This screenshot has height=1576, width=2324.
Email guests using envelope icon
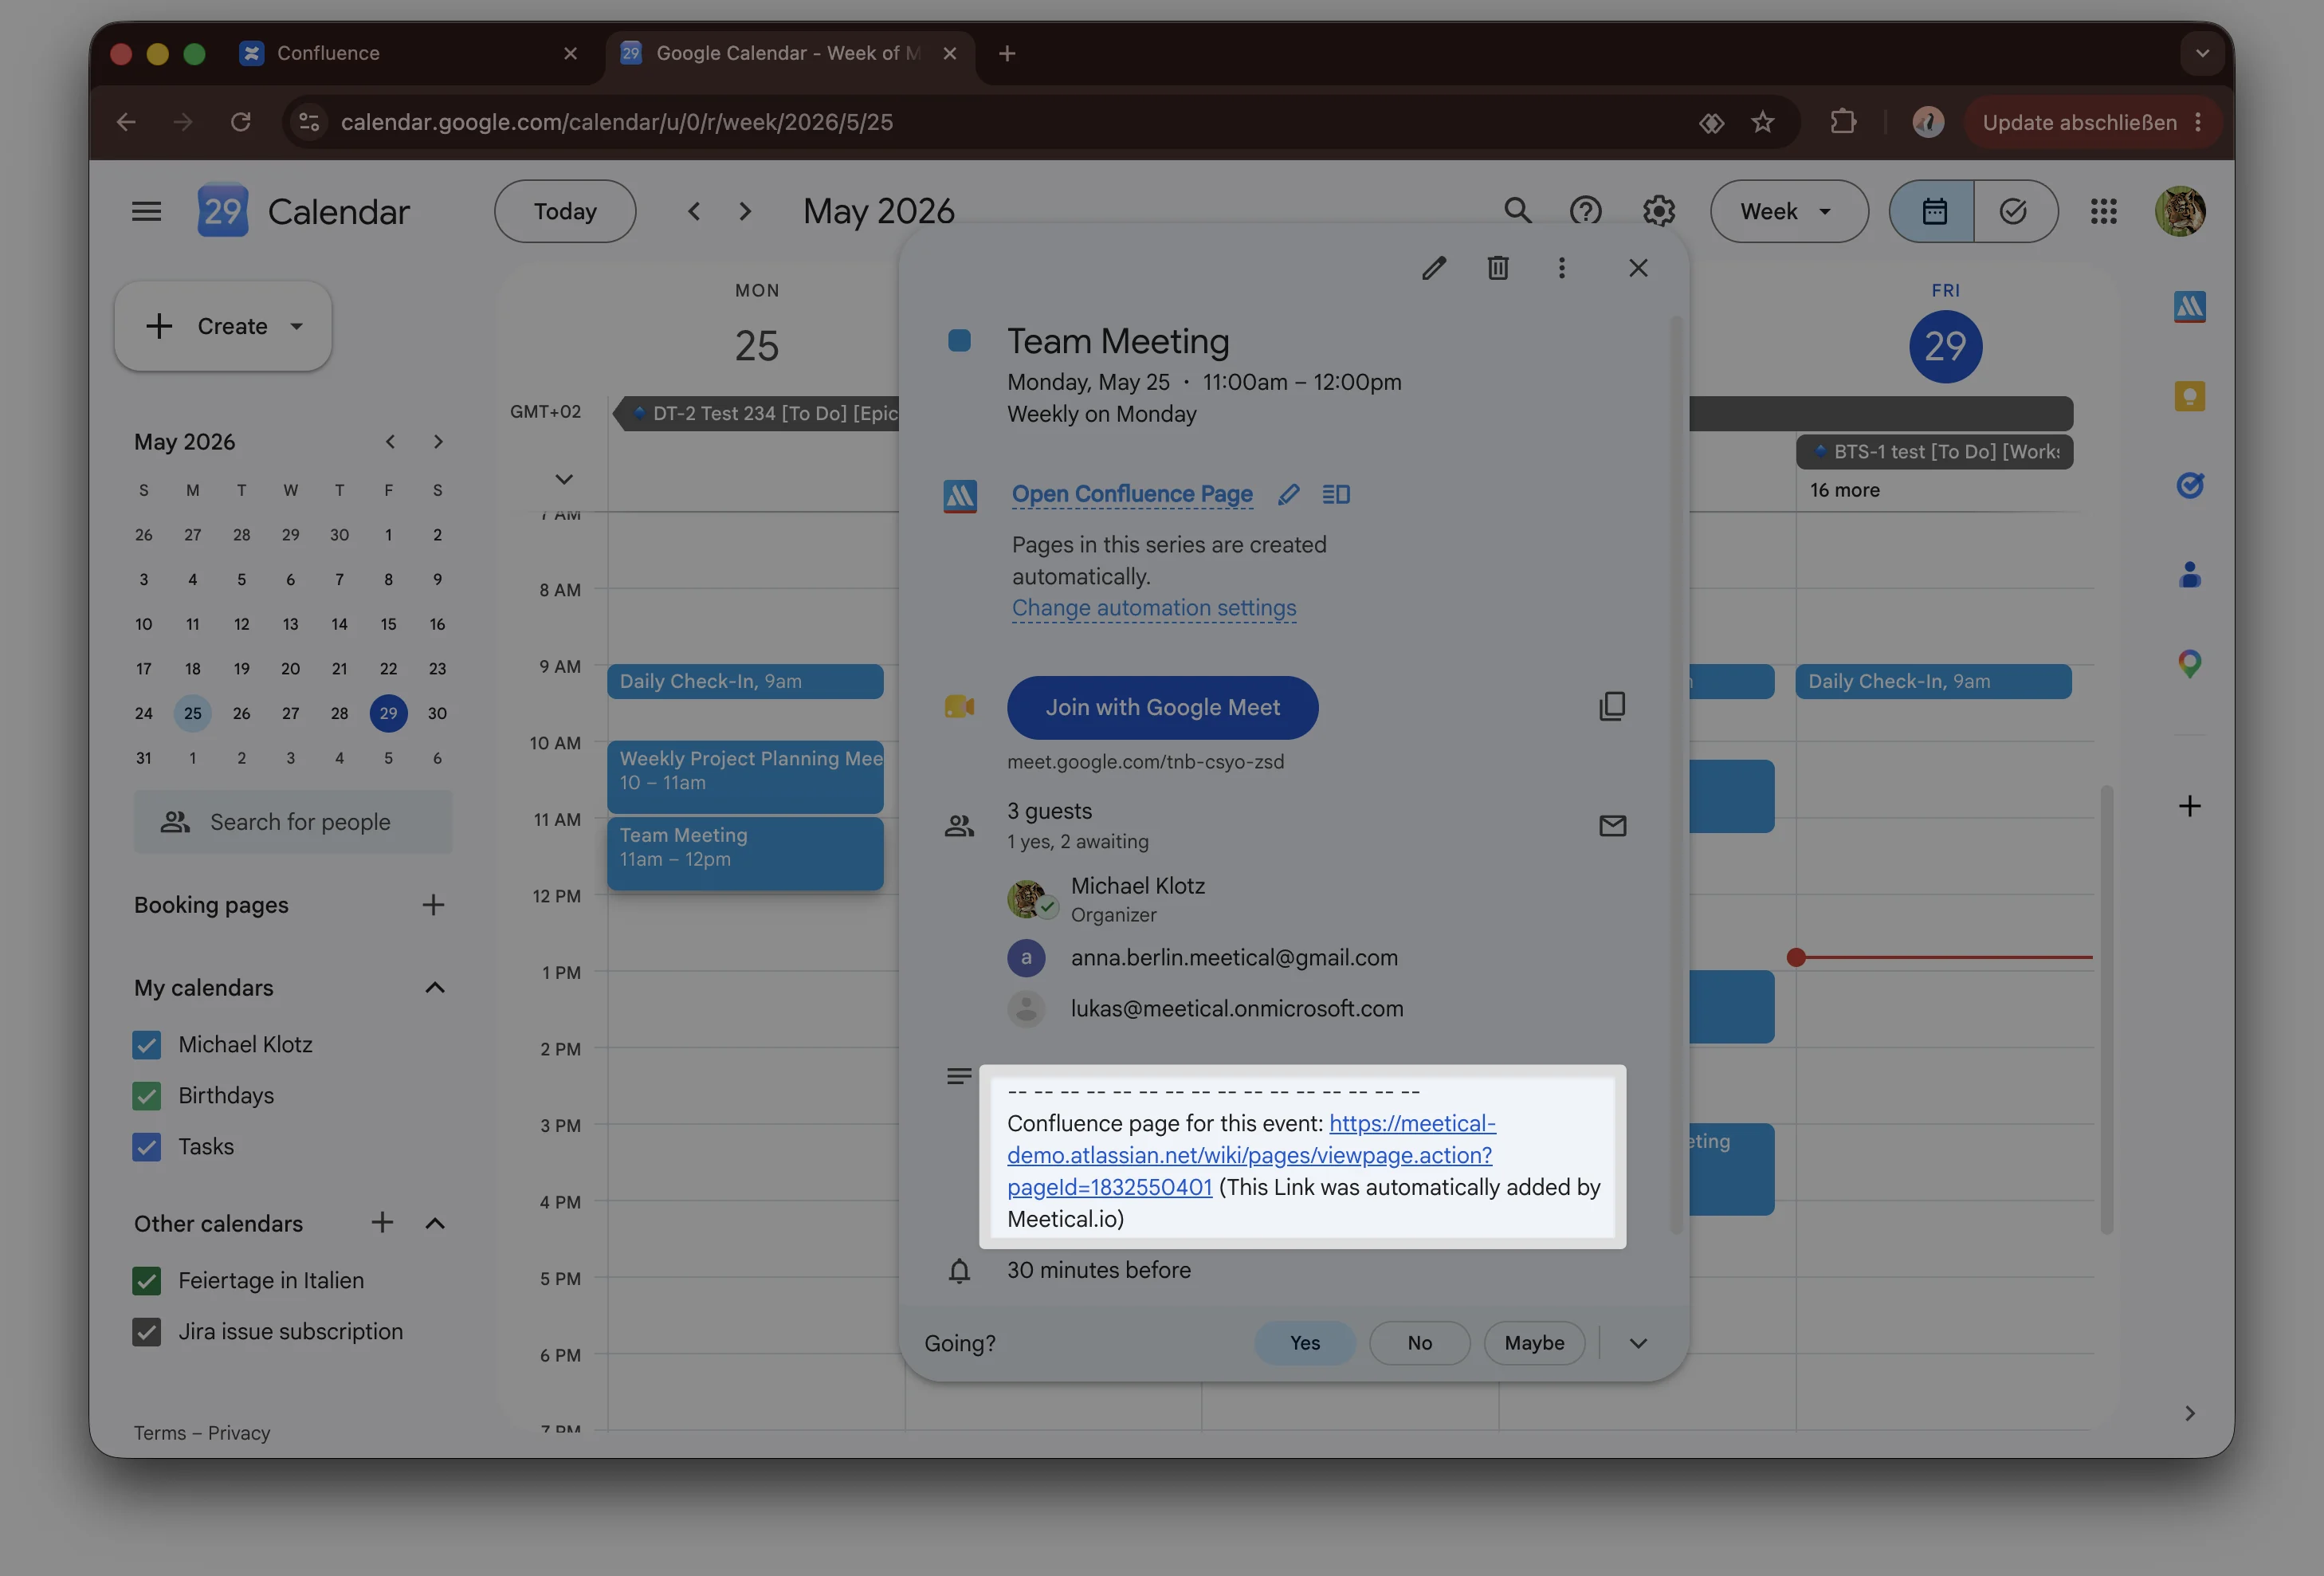click(1612, 826)
